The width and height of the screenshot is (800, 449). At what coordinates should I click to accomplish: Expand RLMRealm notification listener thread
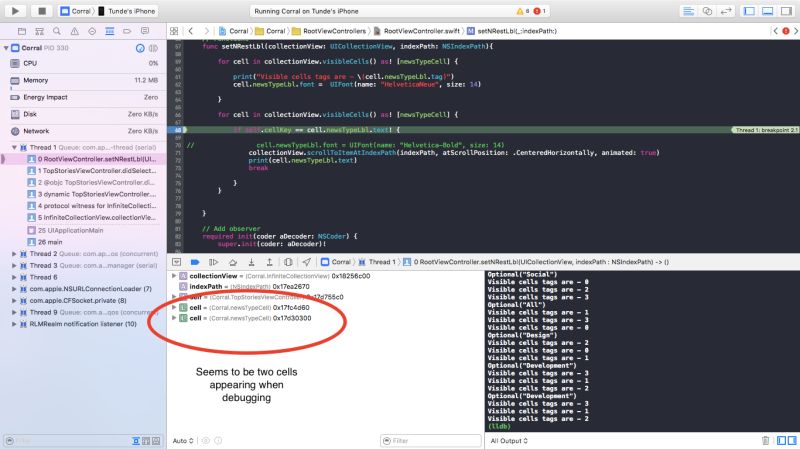point(14,324)
